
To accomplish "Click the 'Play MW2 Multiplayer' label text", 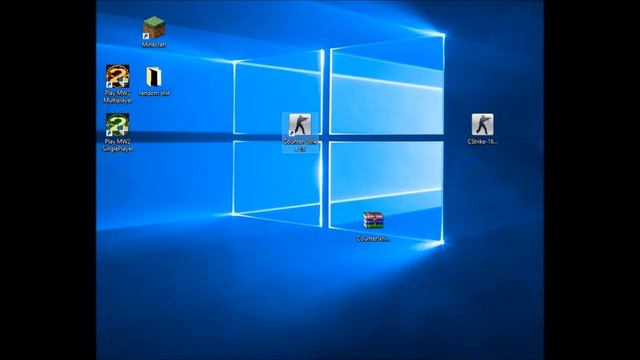I will (118, 97).
